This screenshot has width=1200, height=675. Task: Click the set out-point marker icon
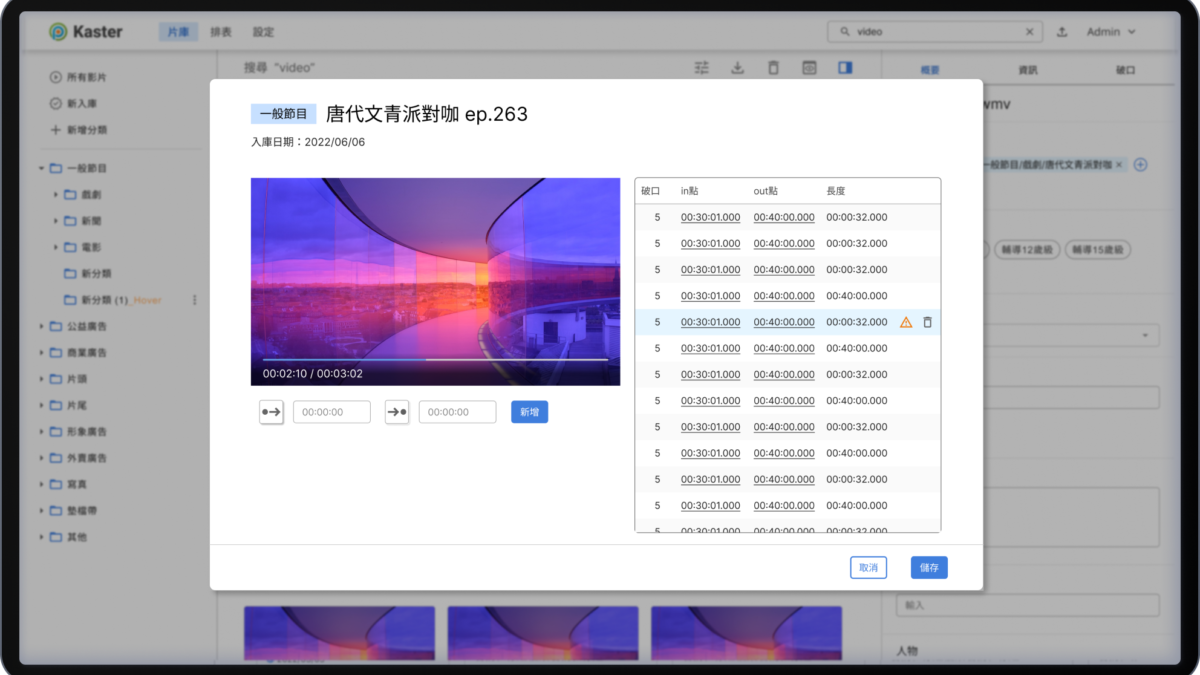pos(397,412)
